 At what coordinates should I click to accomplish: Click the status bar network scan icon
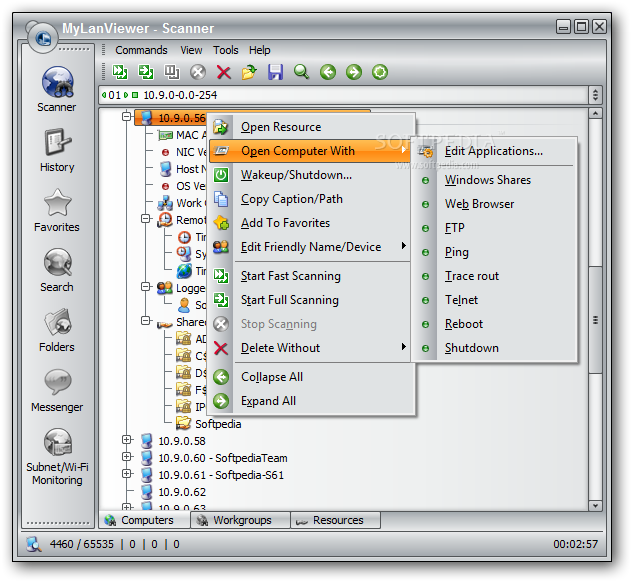click(x=34, y=544)
